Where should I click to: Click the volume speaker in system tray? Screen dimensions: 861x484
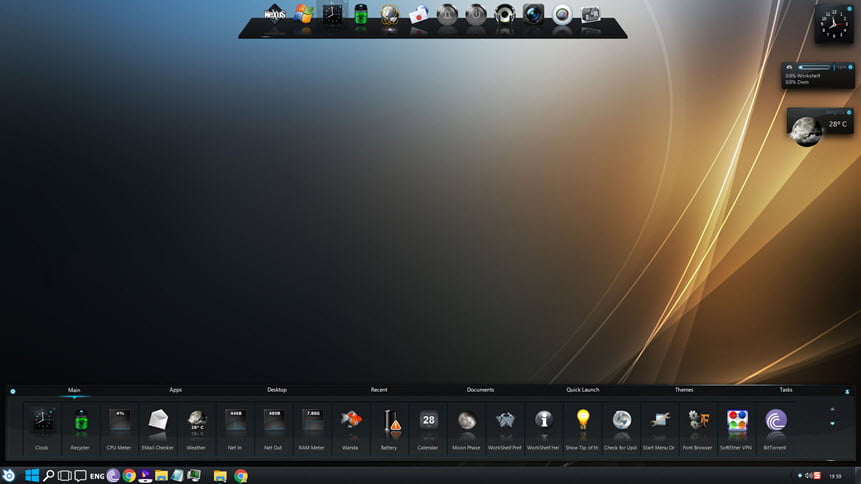[x=808, y=476]
